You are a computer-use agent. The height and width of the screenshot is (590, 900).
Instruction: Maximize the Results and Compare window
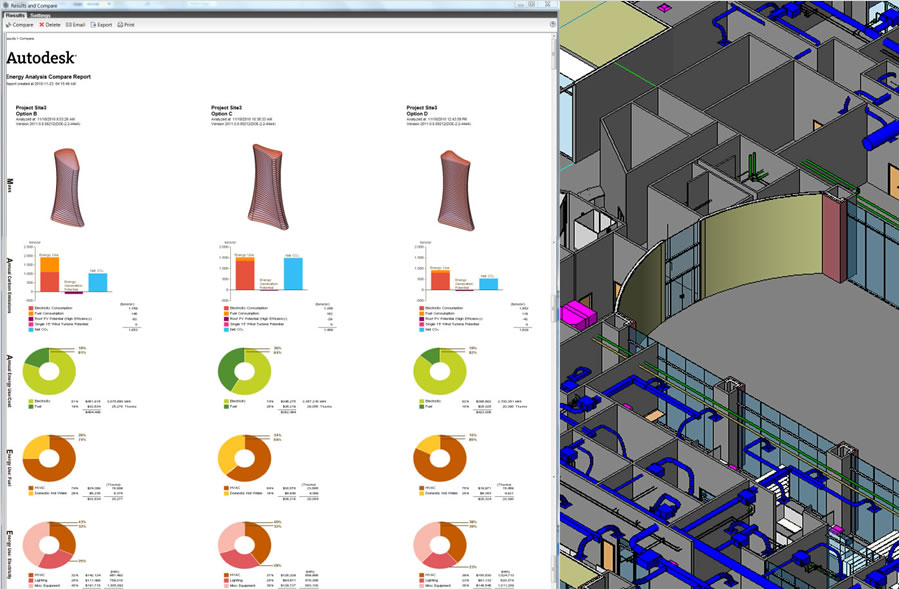pos(532,4)
